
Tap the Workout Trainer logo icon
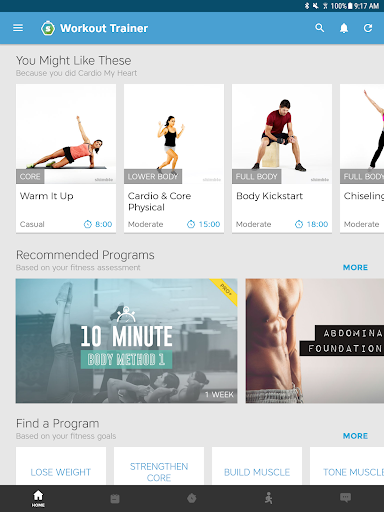click(x=48, y=28)
